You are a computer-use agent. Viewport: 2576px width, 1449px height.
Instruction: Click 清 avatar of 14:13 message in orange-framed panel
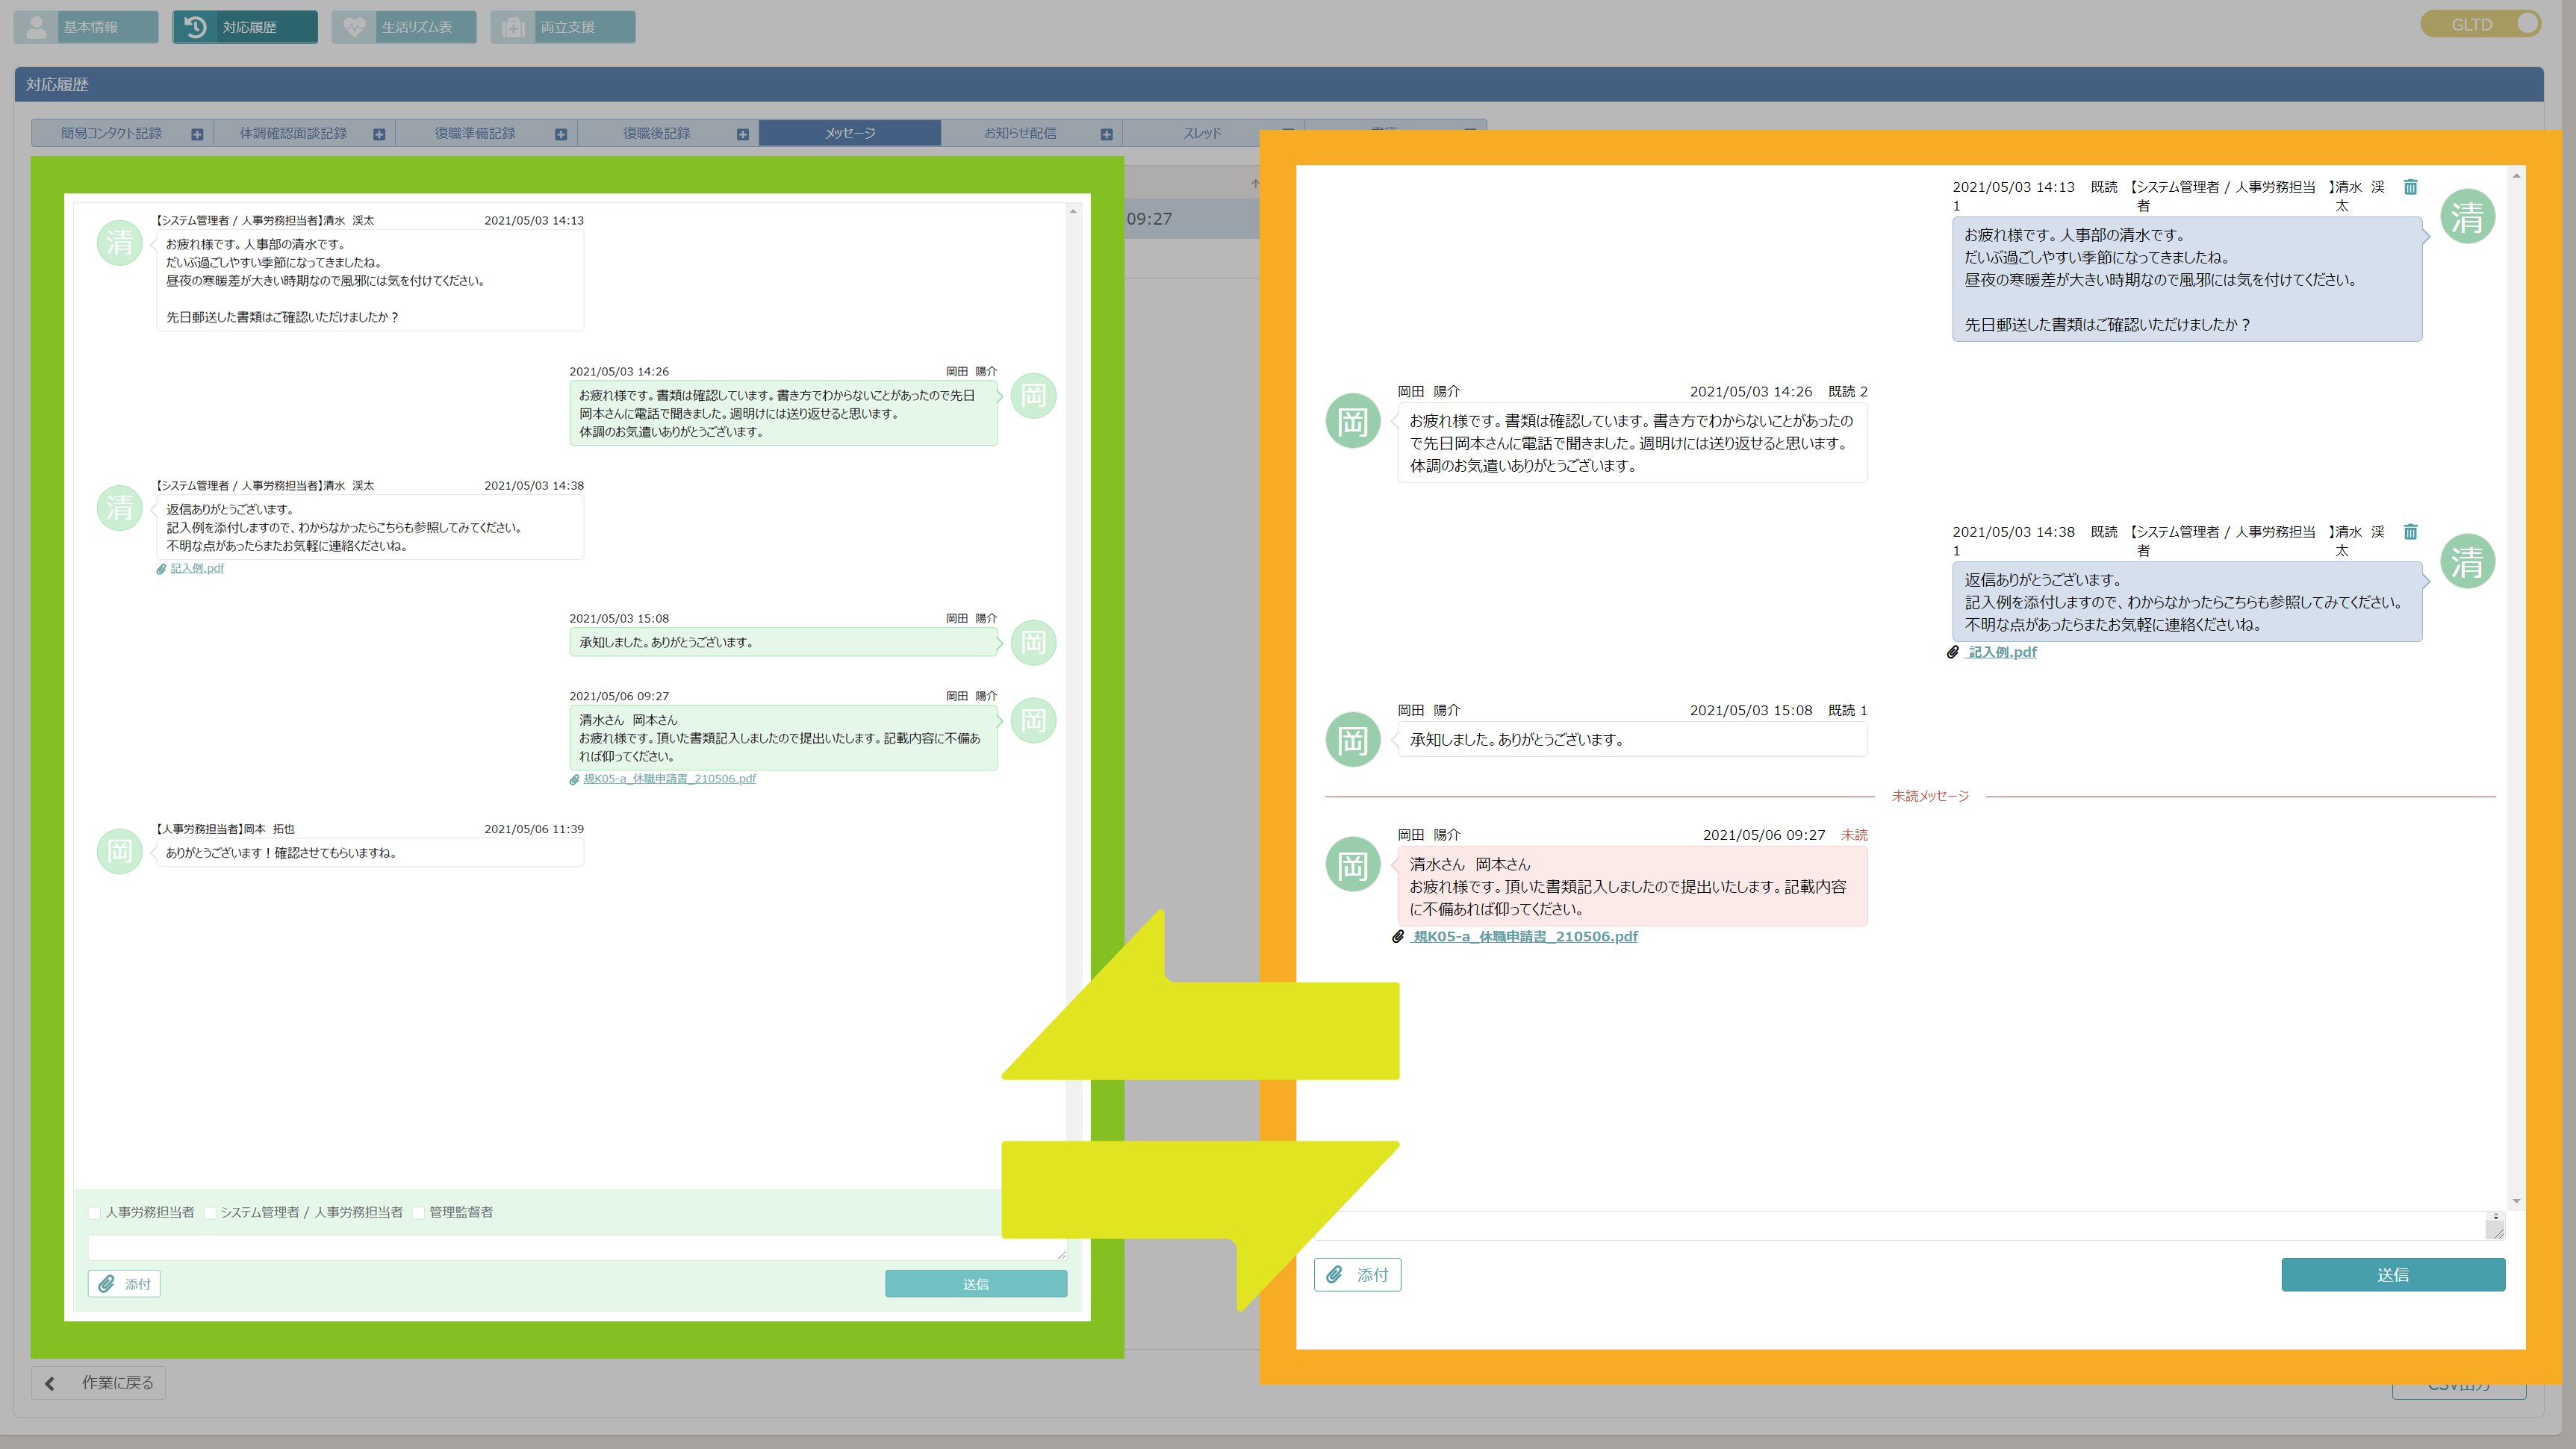coord(2467,217)
